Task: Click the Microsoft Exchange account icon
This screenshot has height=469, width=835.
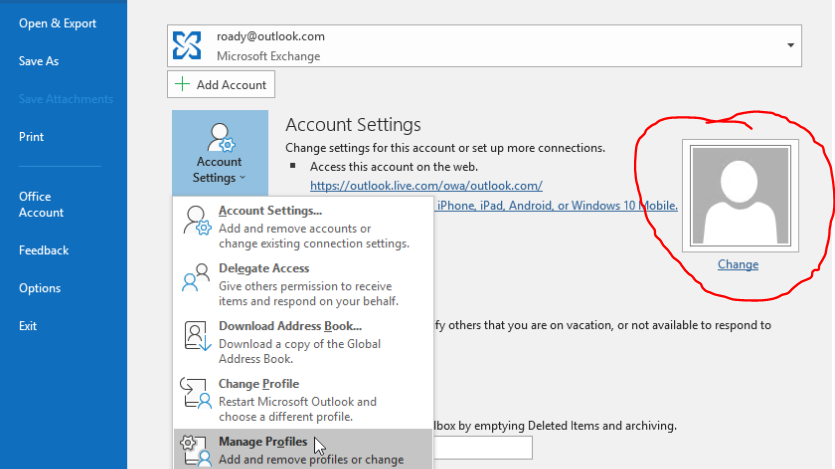Action: click(187, 46)
